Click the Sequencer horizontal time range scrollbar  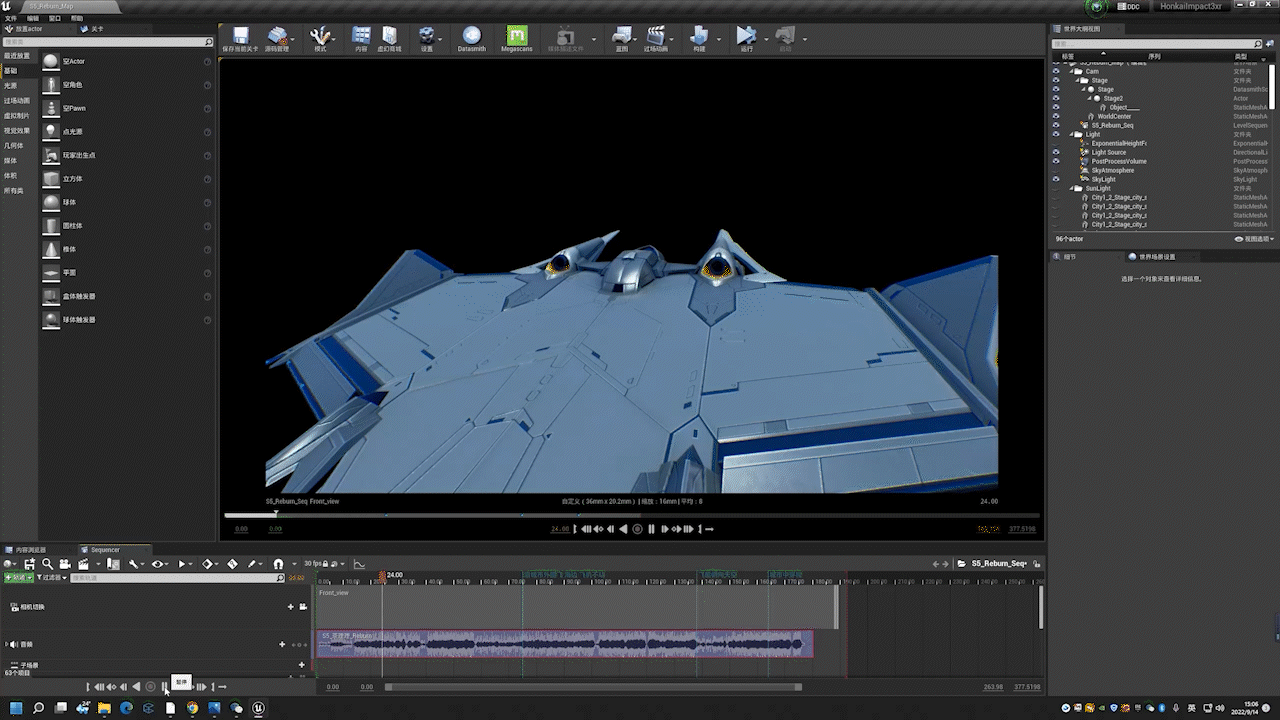[593, 687]
